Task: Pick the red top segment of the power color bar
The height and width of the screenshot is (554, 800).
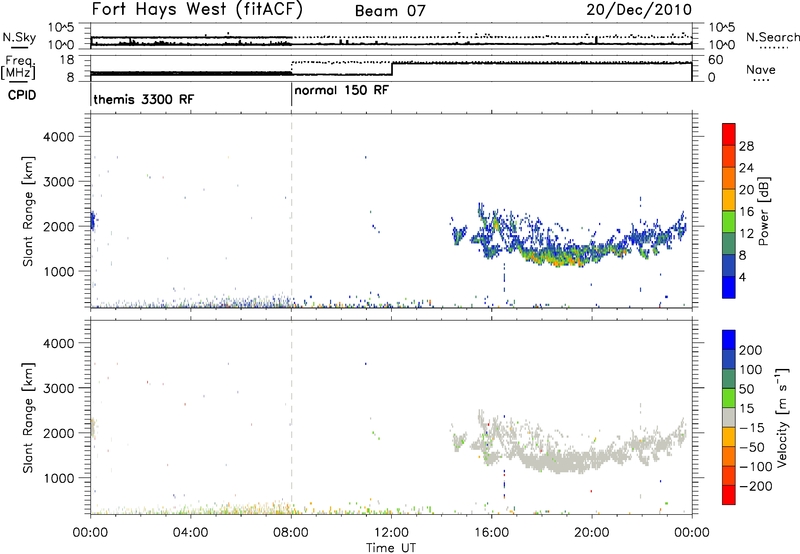Action: pyautogui.click(x=729, y=134)
